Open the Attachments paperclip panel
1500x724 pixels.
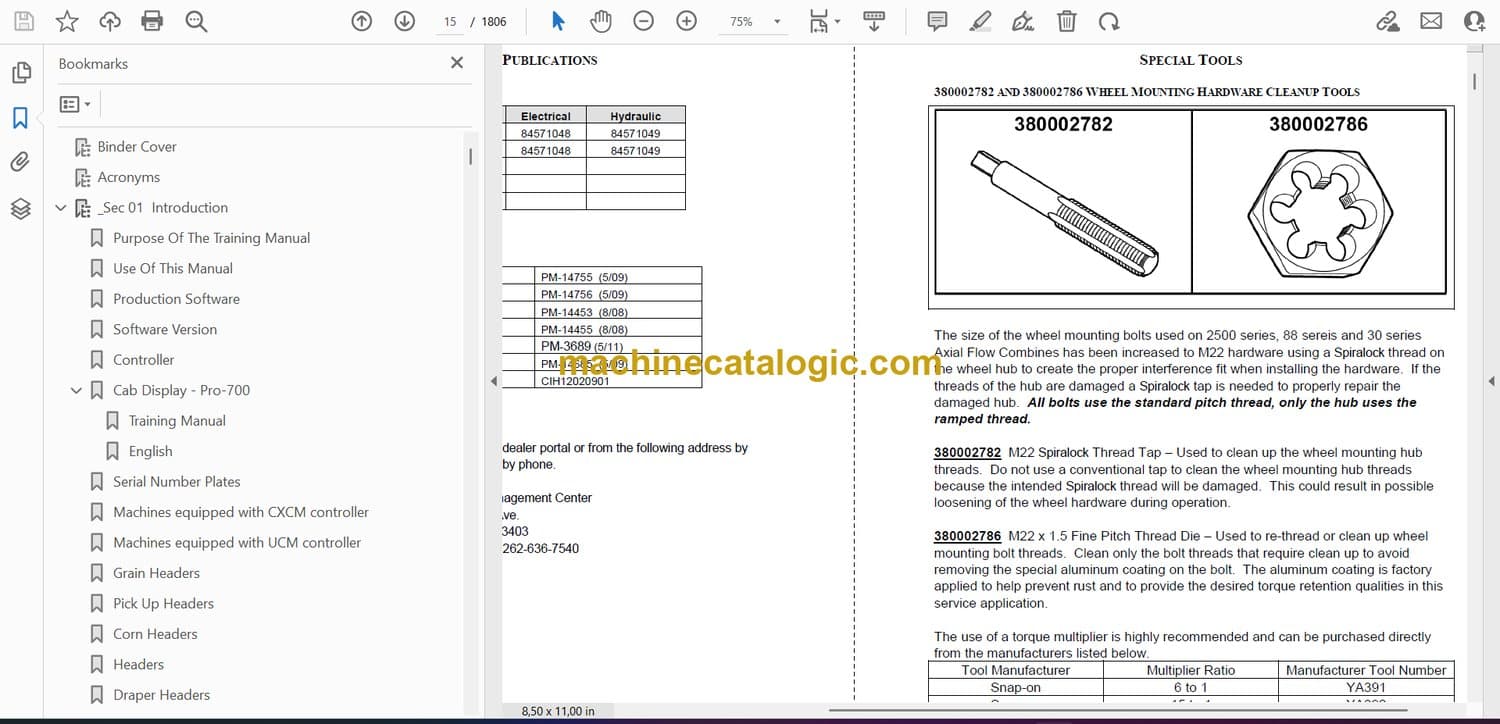20,162
